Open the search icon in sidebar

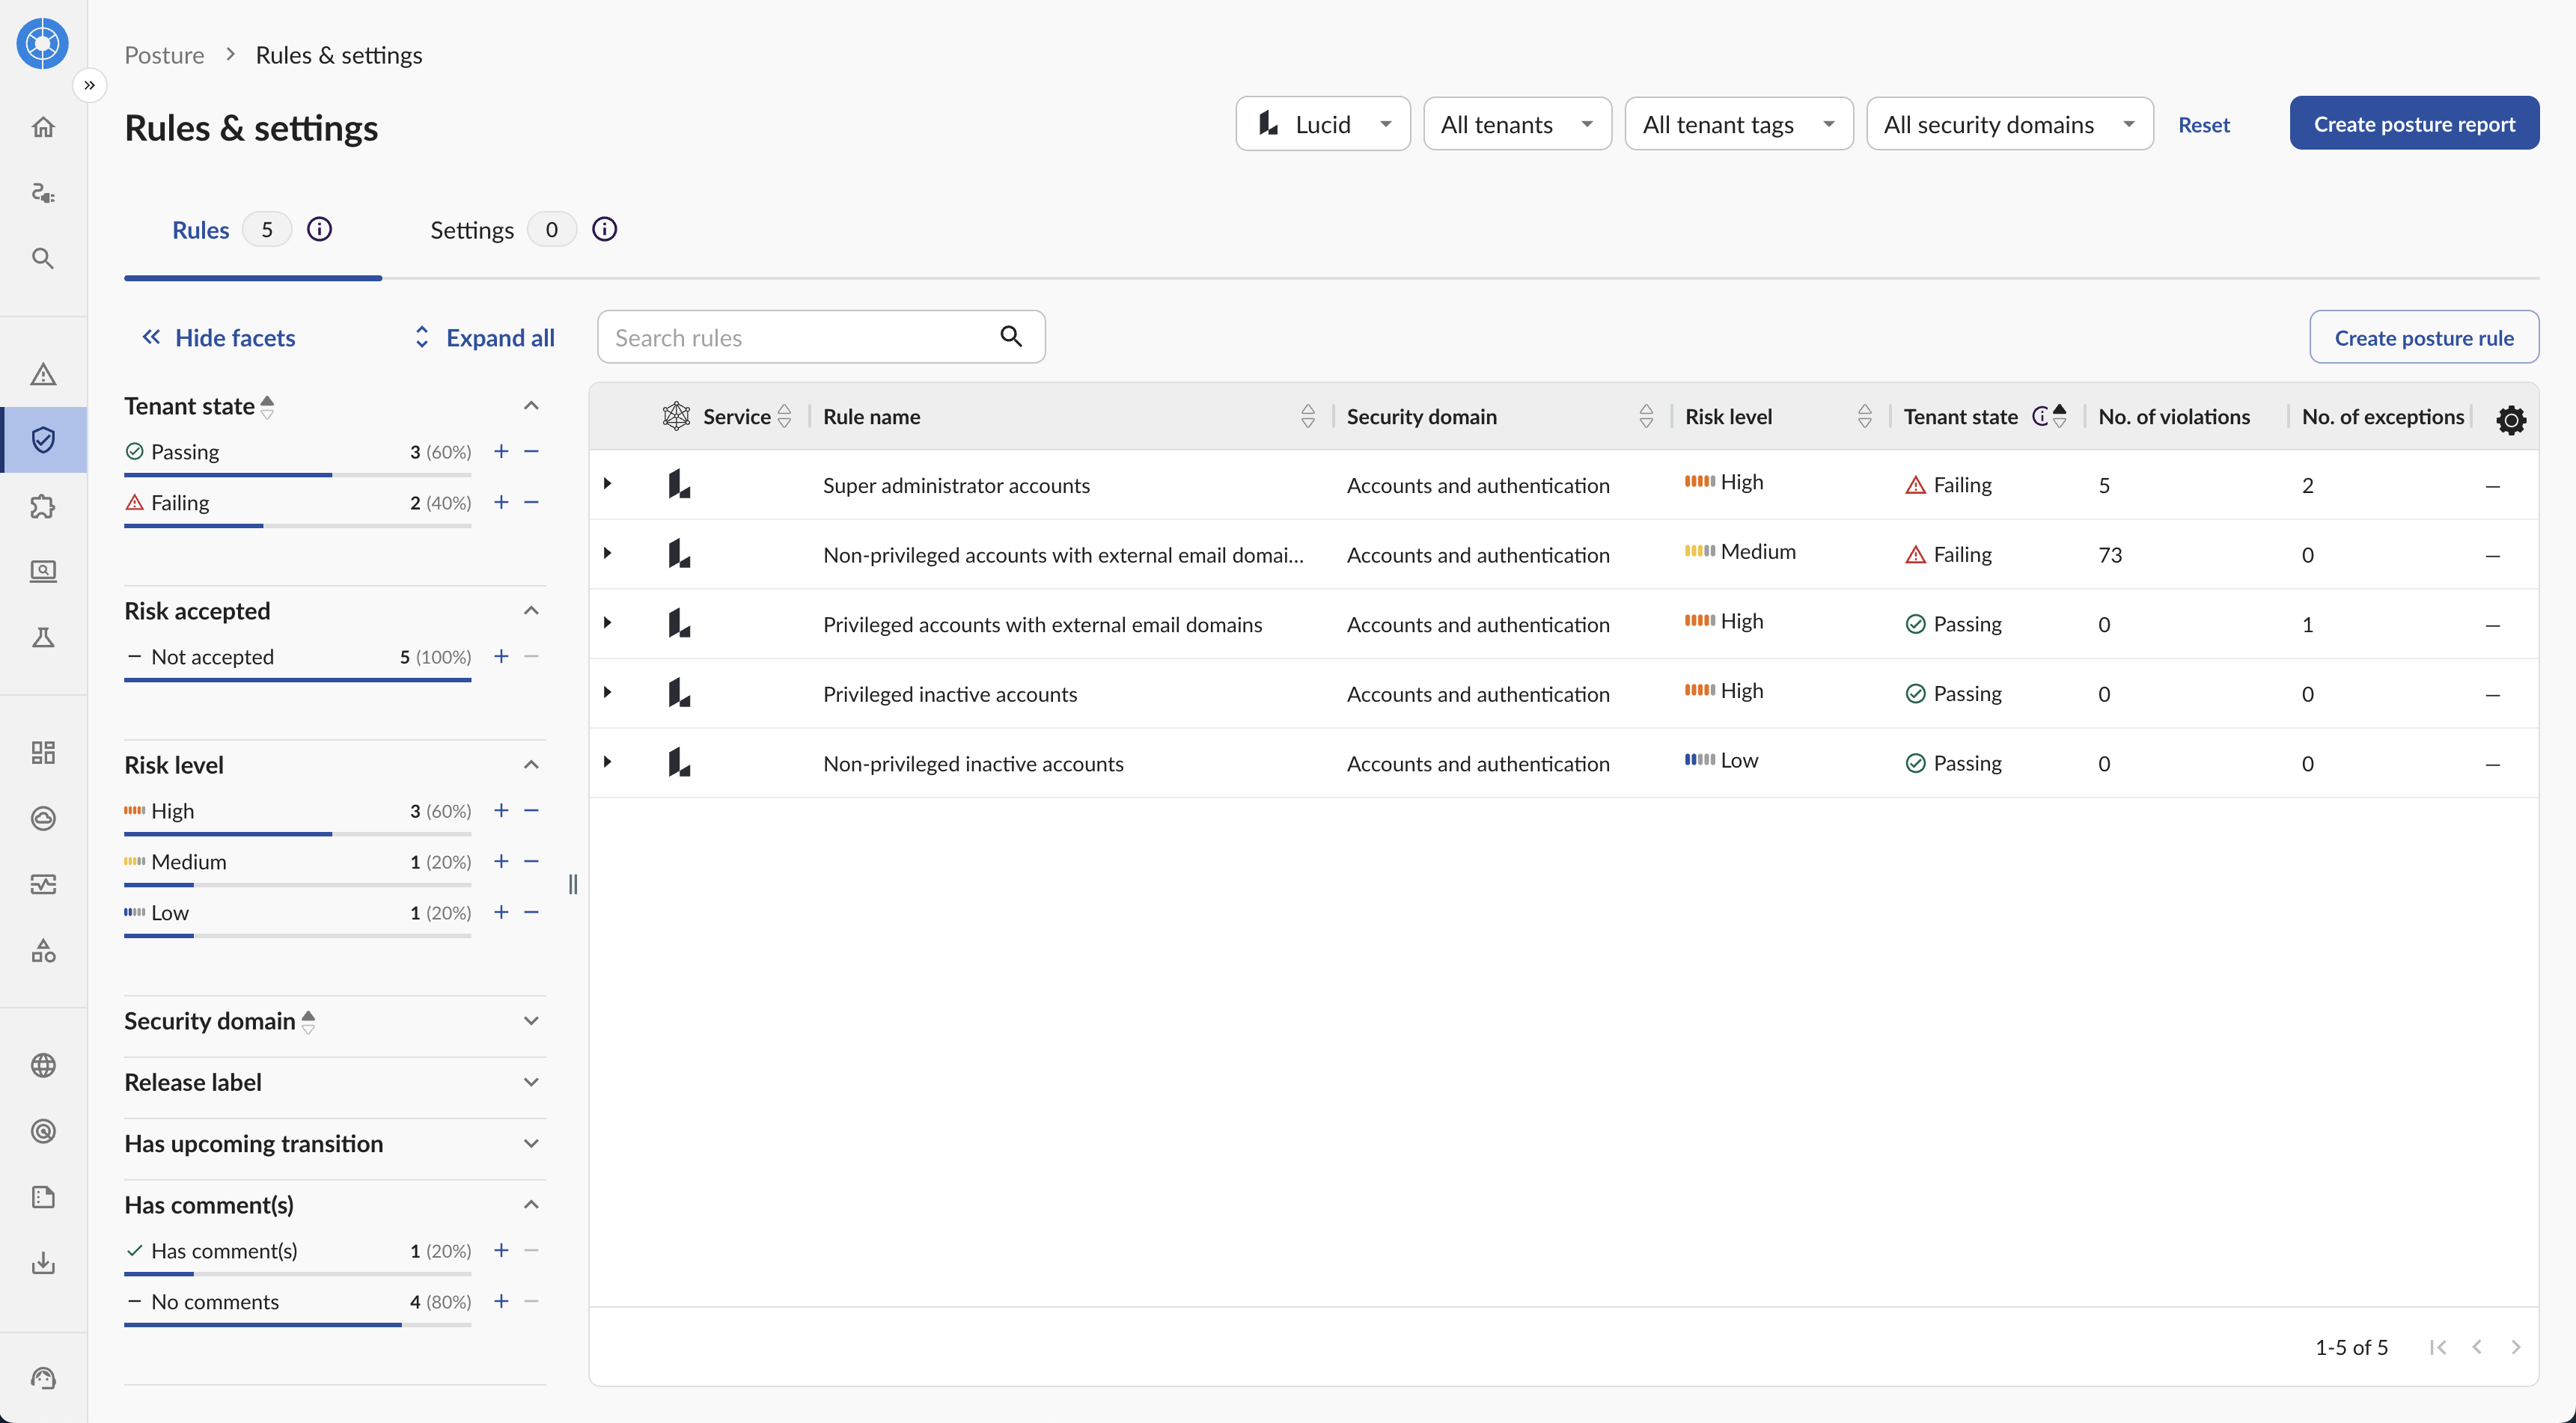(x=43, y=258)
